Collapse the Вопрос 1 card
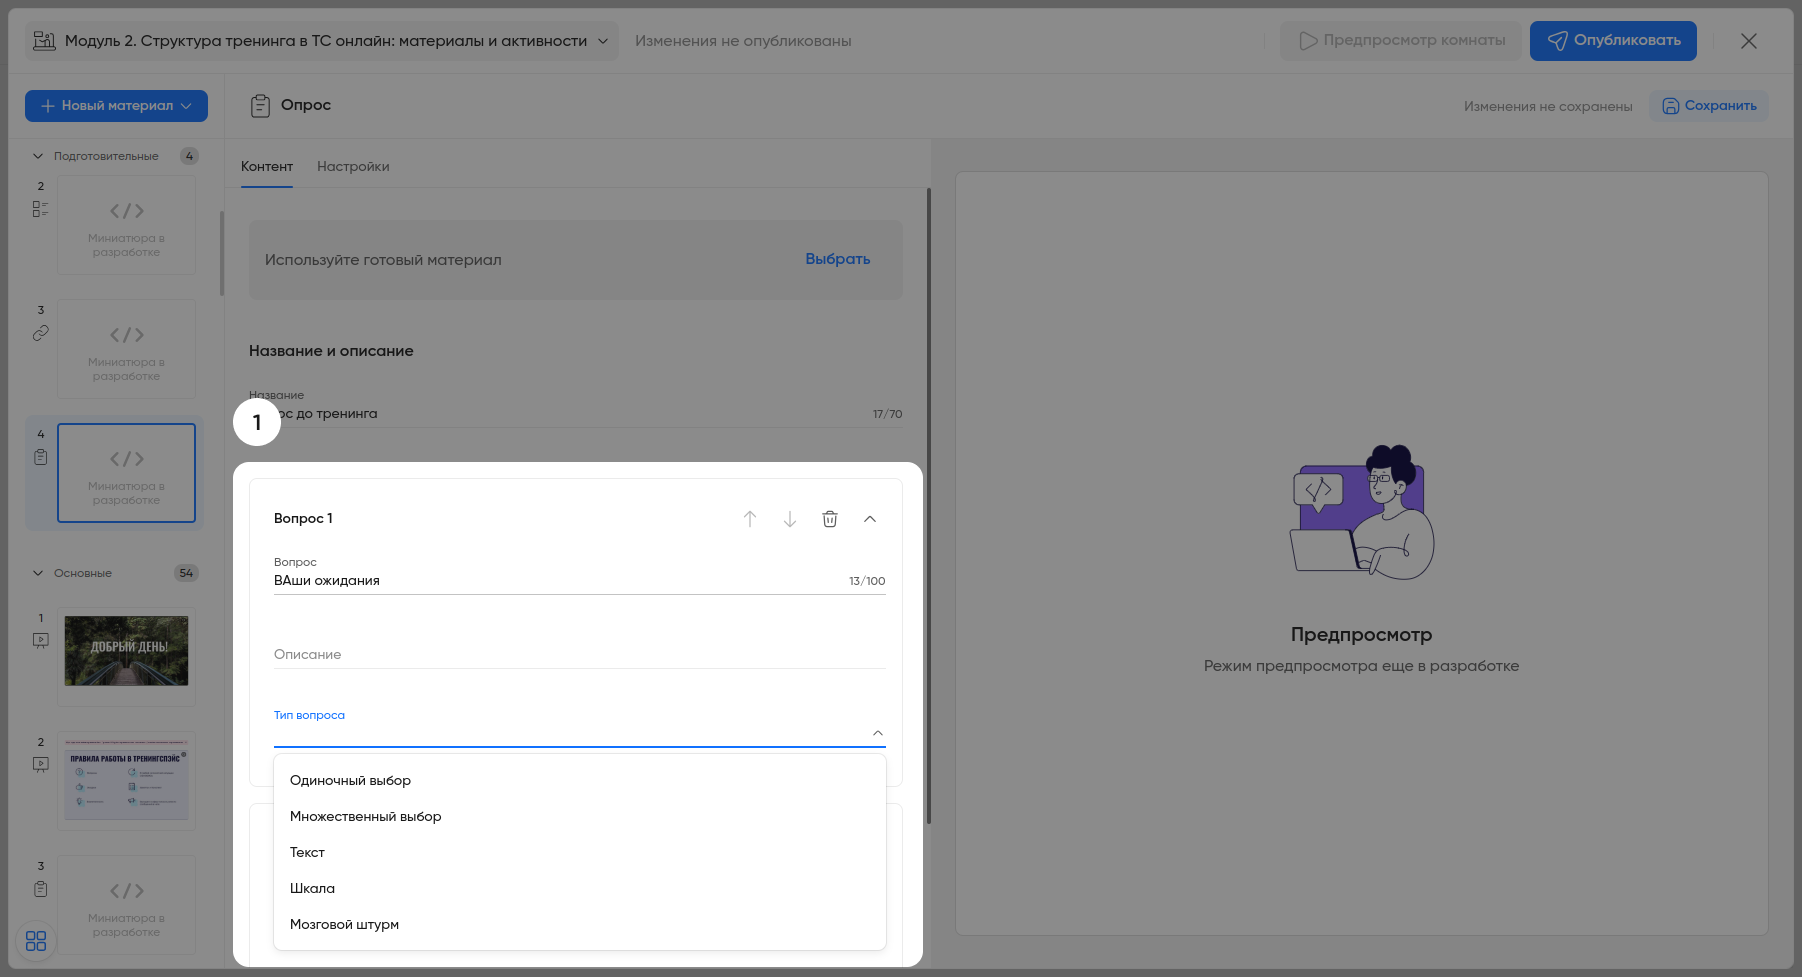This screenshot has height=977, width=1802. [870, 519]
